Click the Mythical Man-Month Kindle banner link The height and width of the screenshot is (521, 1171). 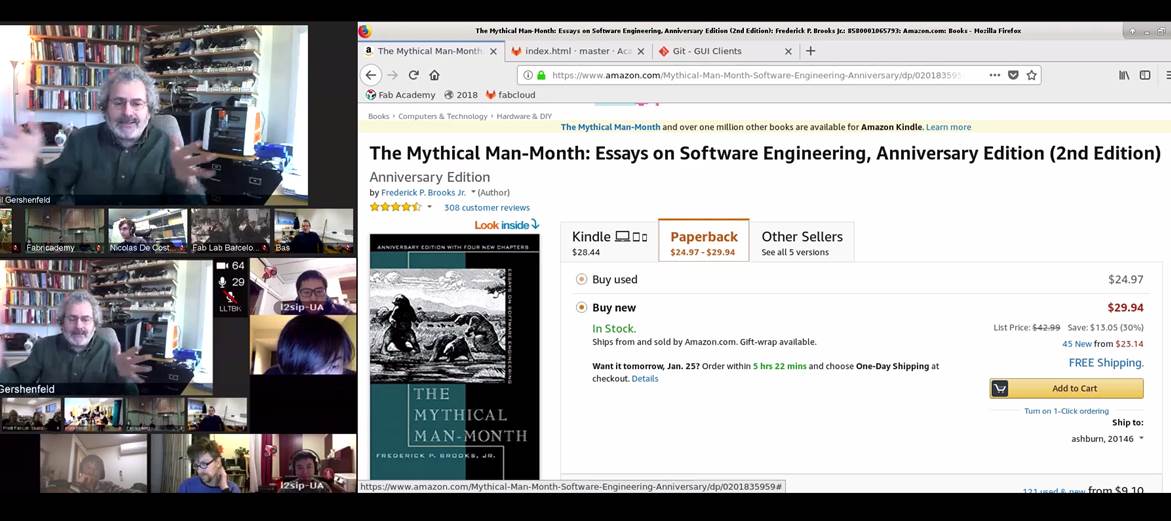(x=610, y=128)
